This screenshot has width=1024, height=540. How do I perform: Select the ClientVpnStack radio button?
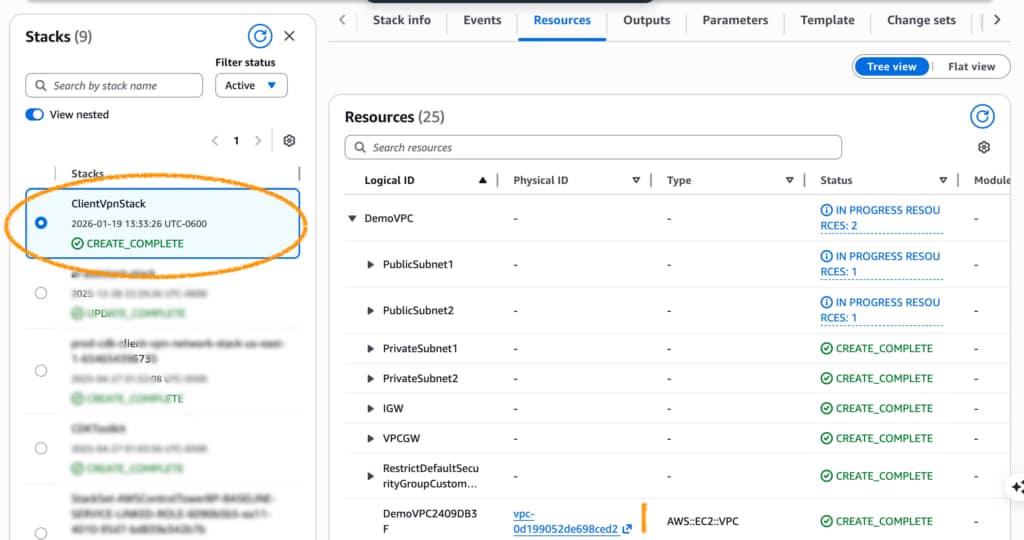click(41, 223)
